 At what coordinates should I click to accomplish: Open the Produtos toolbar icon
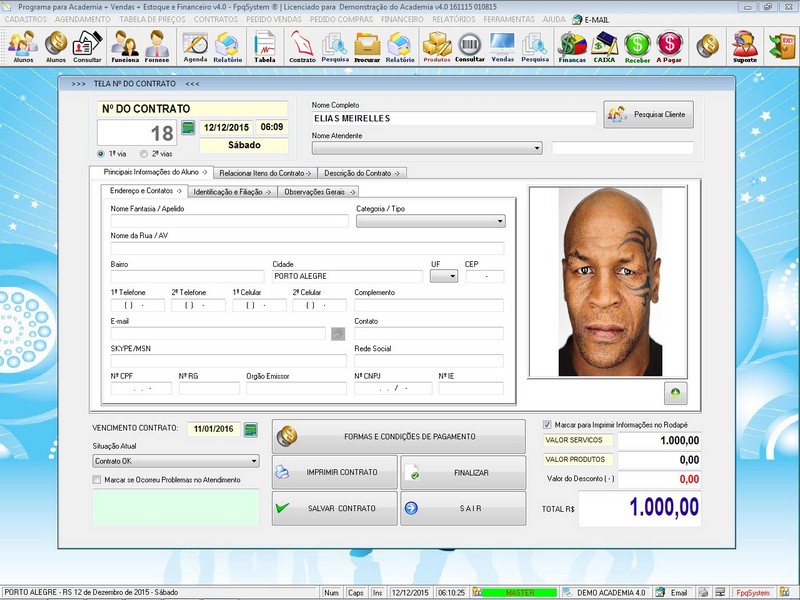[436, 46]
